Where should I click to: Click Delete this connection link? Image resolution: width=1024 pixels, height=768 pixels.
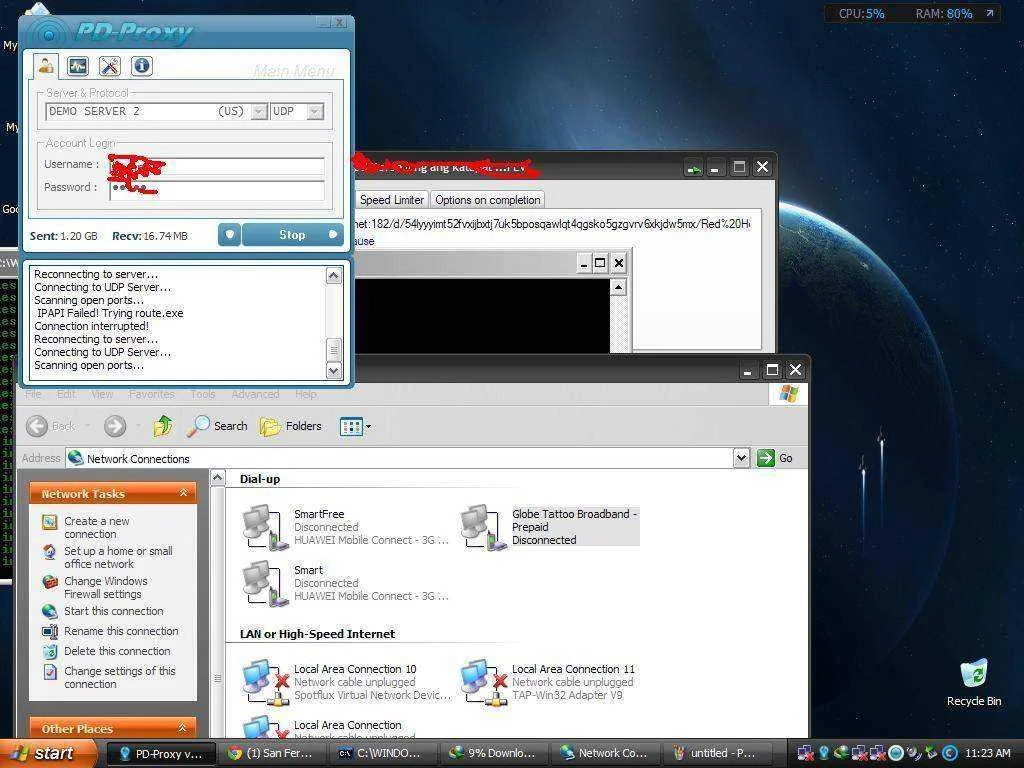[x=117, y=651]
